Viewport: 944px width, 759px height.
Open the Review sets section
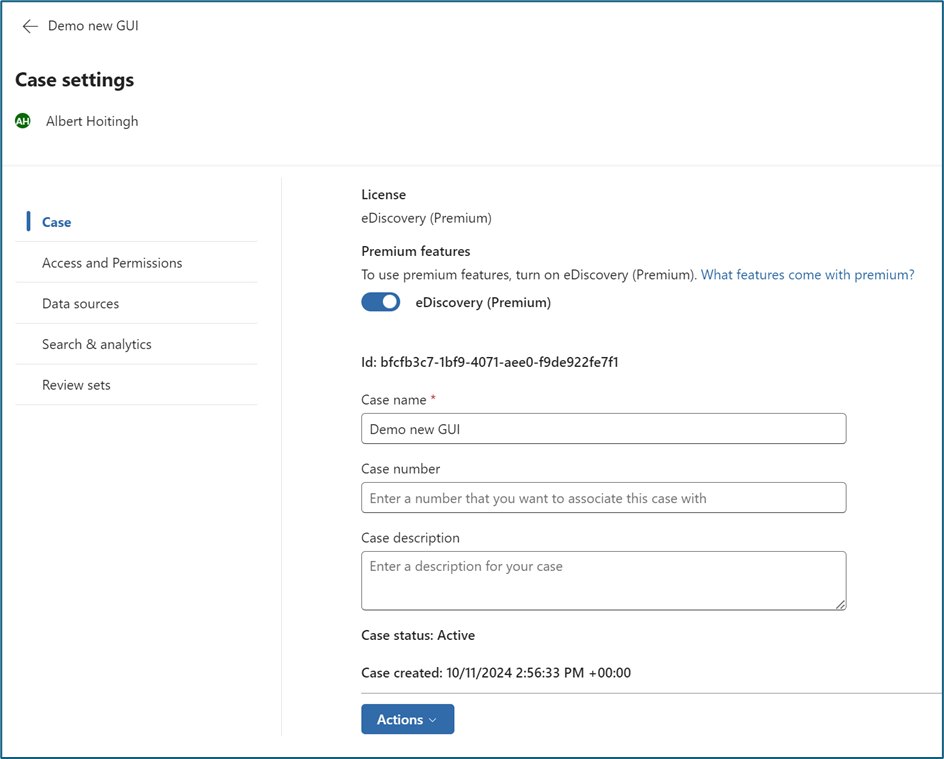76,385
